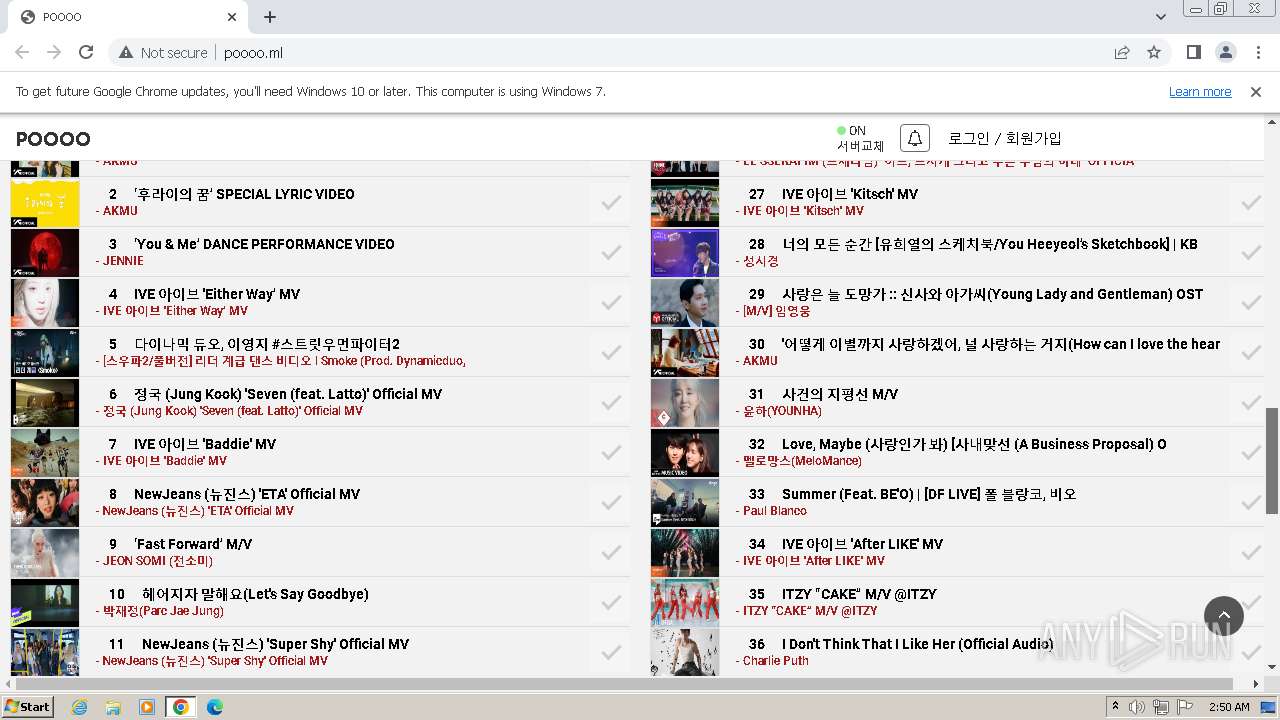Image resolution: width=1280 pixels, height=720 pixels.
Task: Bookmark this page with star icon
Action: coord(1154,52)
